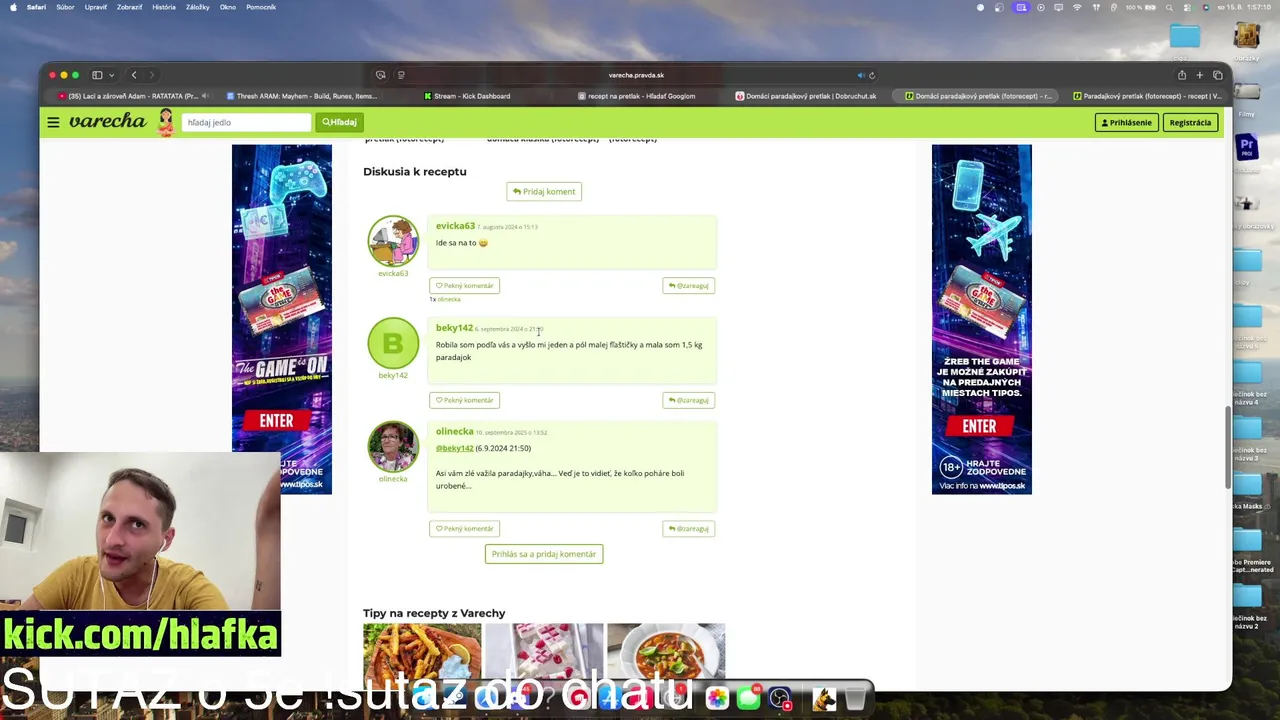Open olinecka's profile photo avatar
Screen dimensions: 1280x720
pyautogui.click(x=393, y=446)
